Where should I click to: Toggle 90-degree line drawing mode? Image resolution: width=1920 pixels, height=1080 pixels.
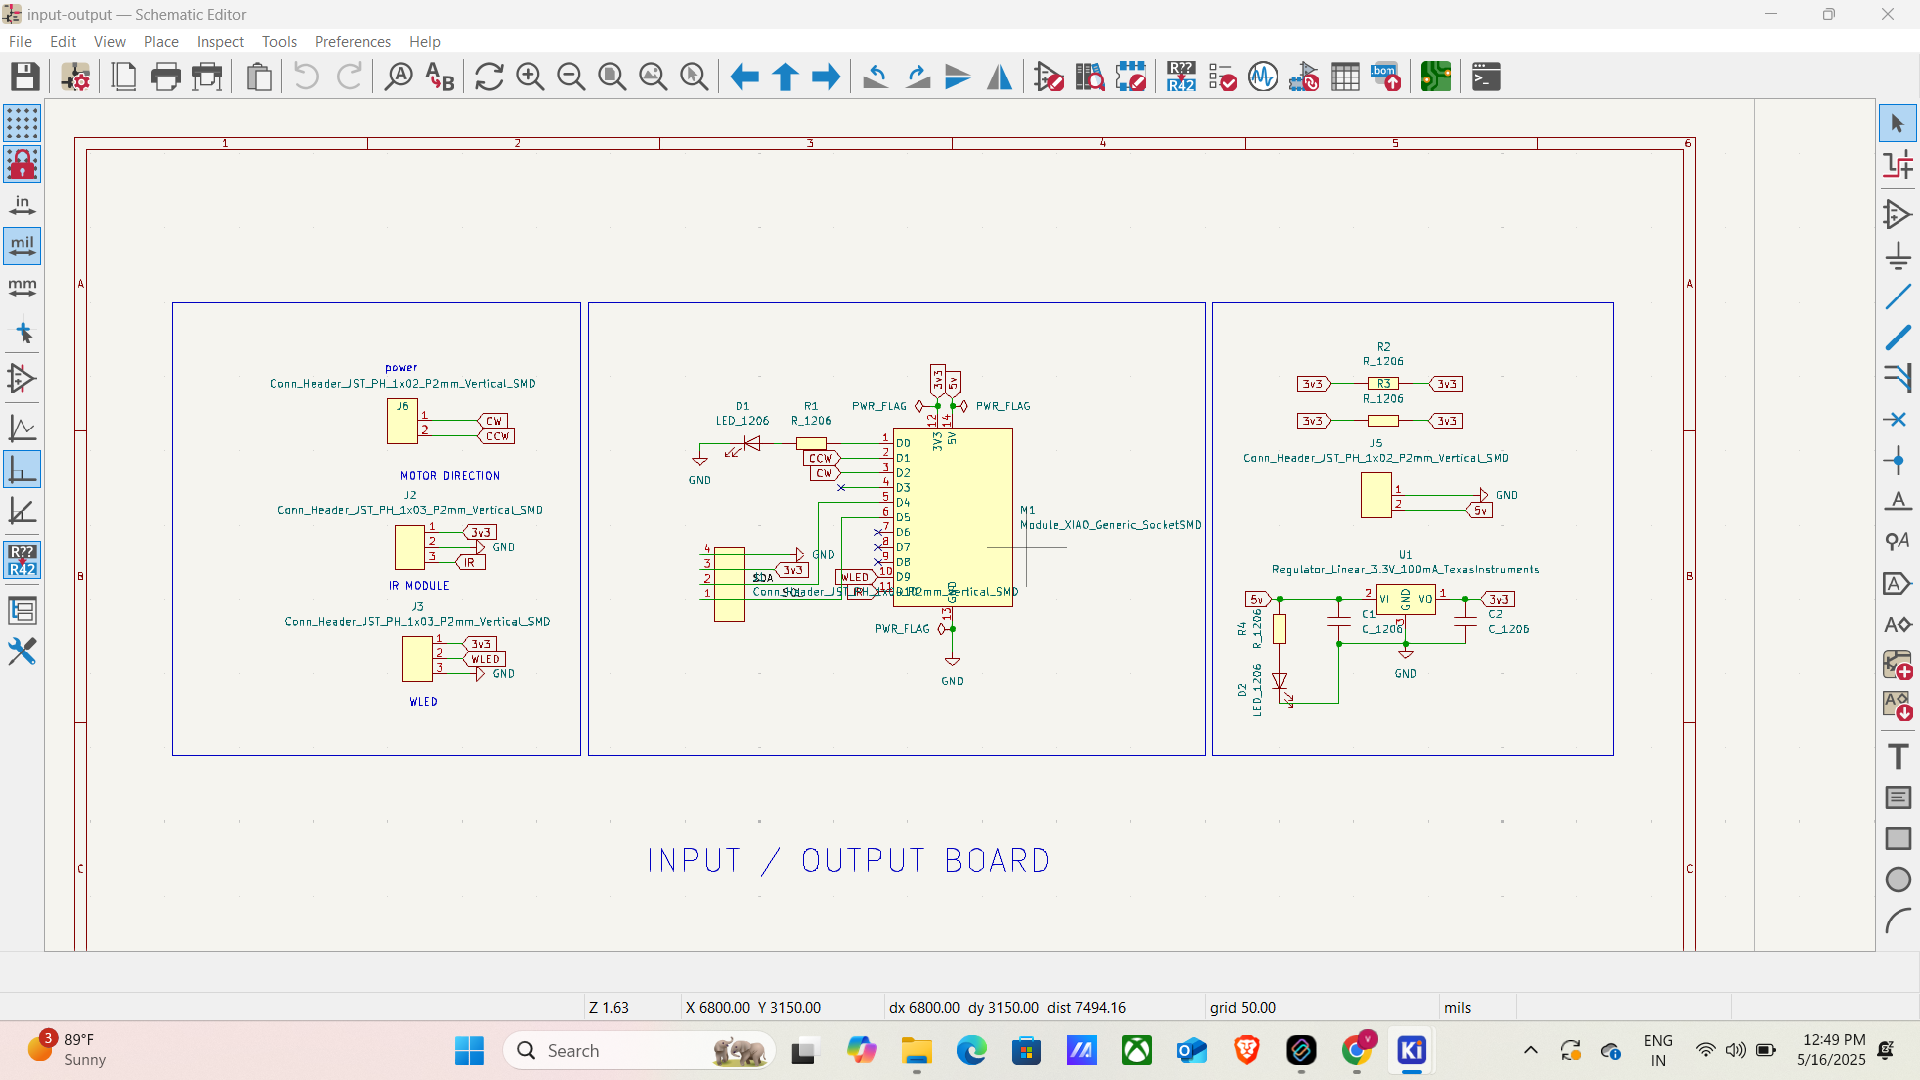(x=22, y=470)
